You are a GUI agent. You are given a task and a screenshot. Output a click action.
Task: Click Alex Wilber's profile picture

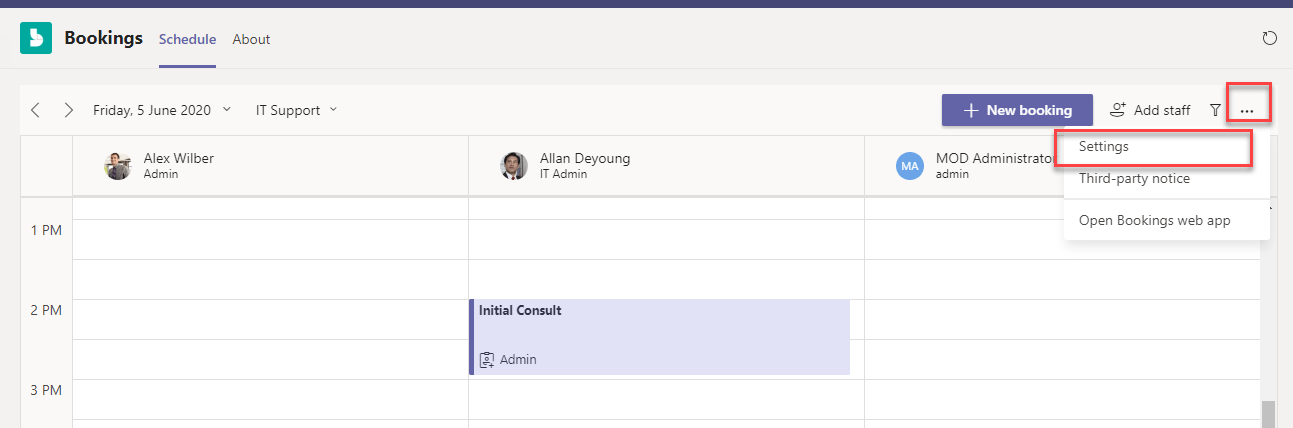click(118, 166)
